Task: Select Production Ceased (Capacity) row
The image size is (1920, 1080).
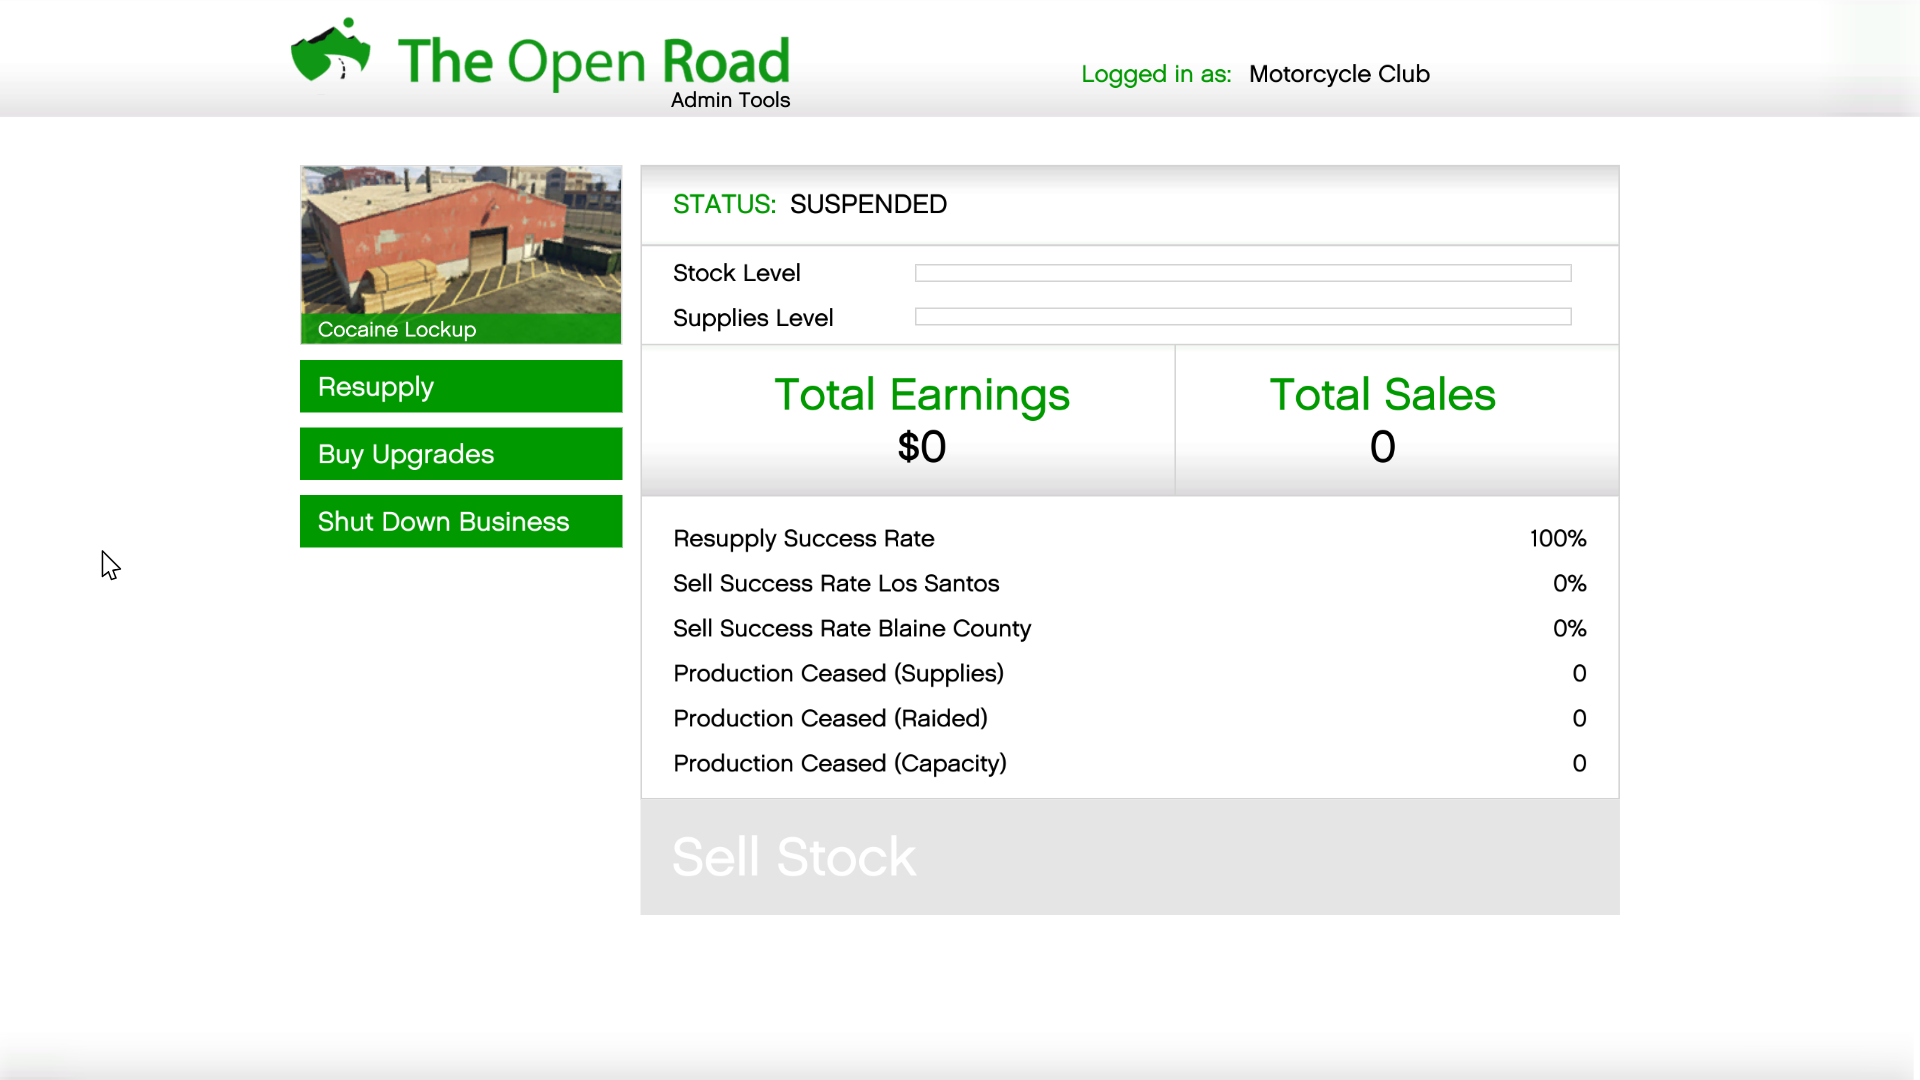Action: (1130, 763)
